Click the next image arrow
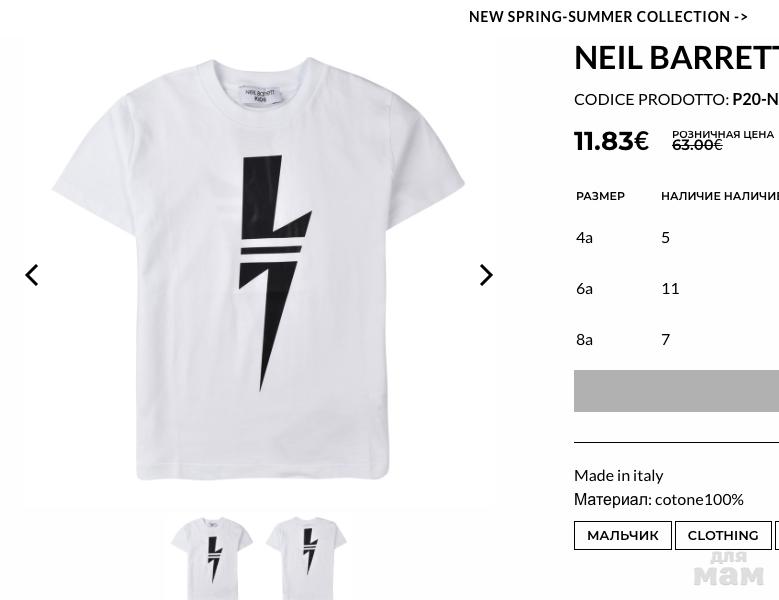Screen dimensions: 779x600 pyautogui.click(x=486, y=275)
